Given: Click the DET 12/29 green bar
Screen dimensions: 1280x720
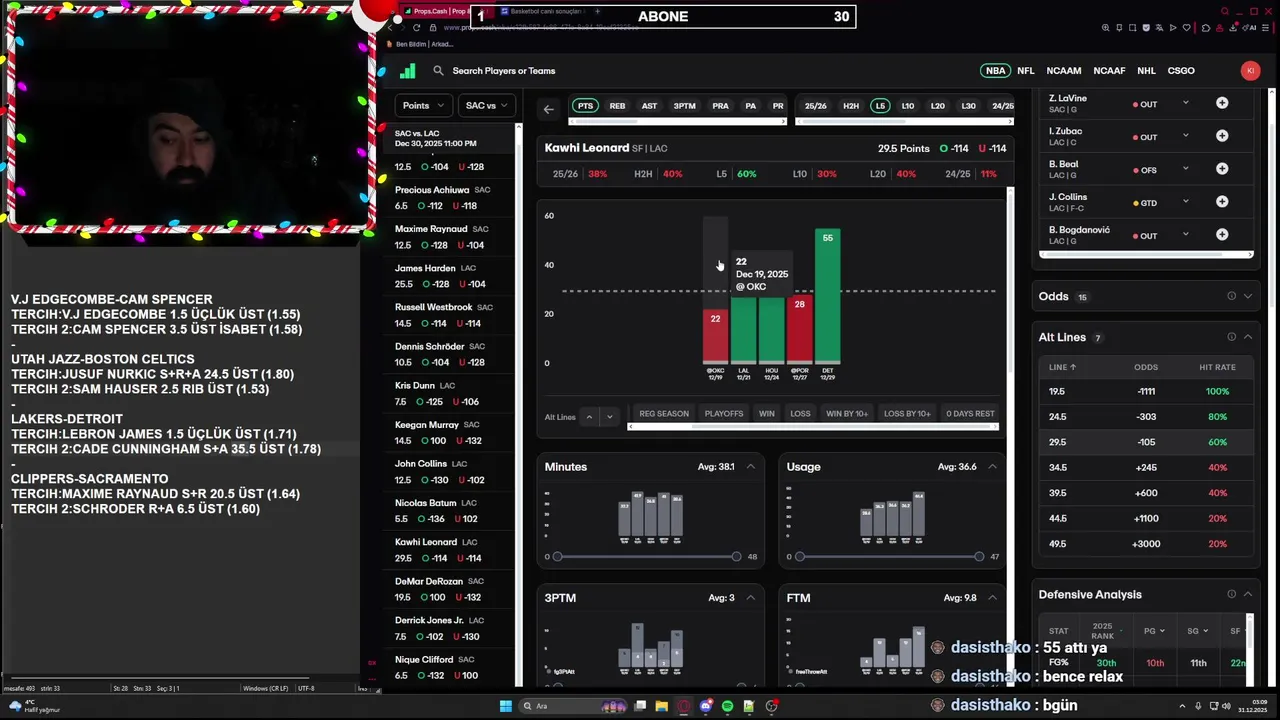Looking at the screenshot, I should coord(827,295).
